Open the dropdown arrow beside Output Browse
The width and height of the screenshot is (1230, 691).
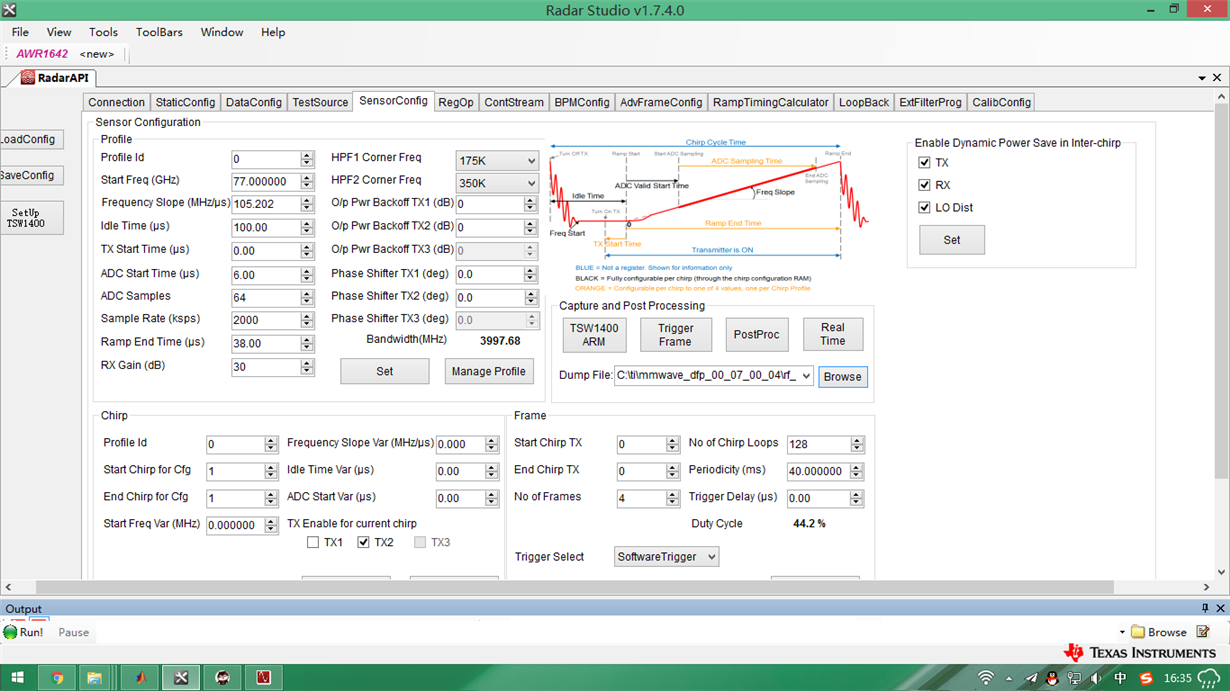pos(1122,632)
